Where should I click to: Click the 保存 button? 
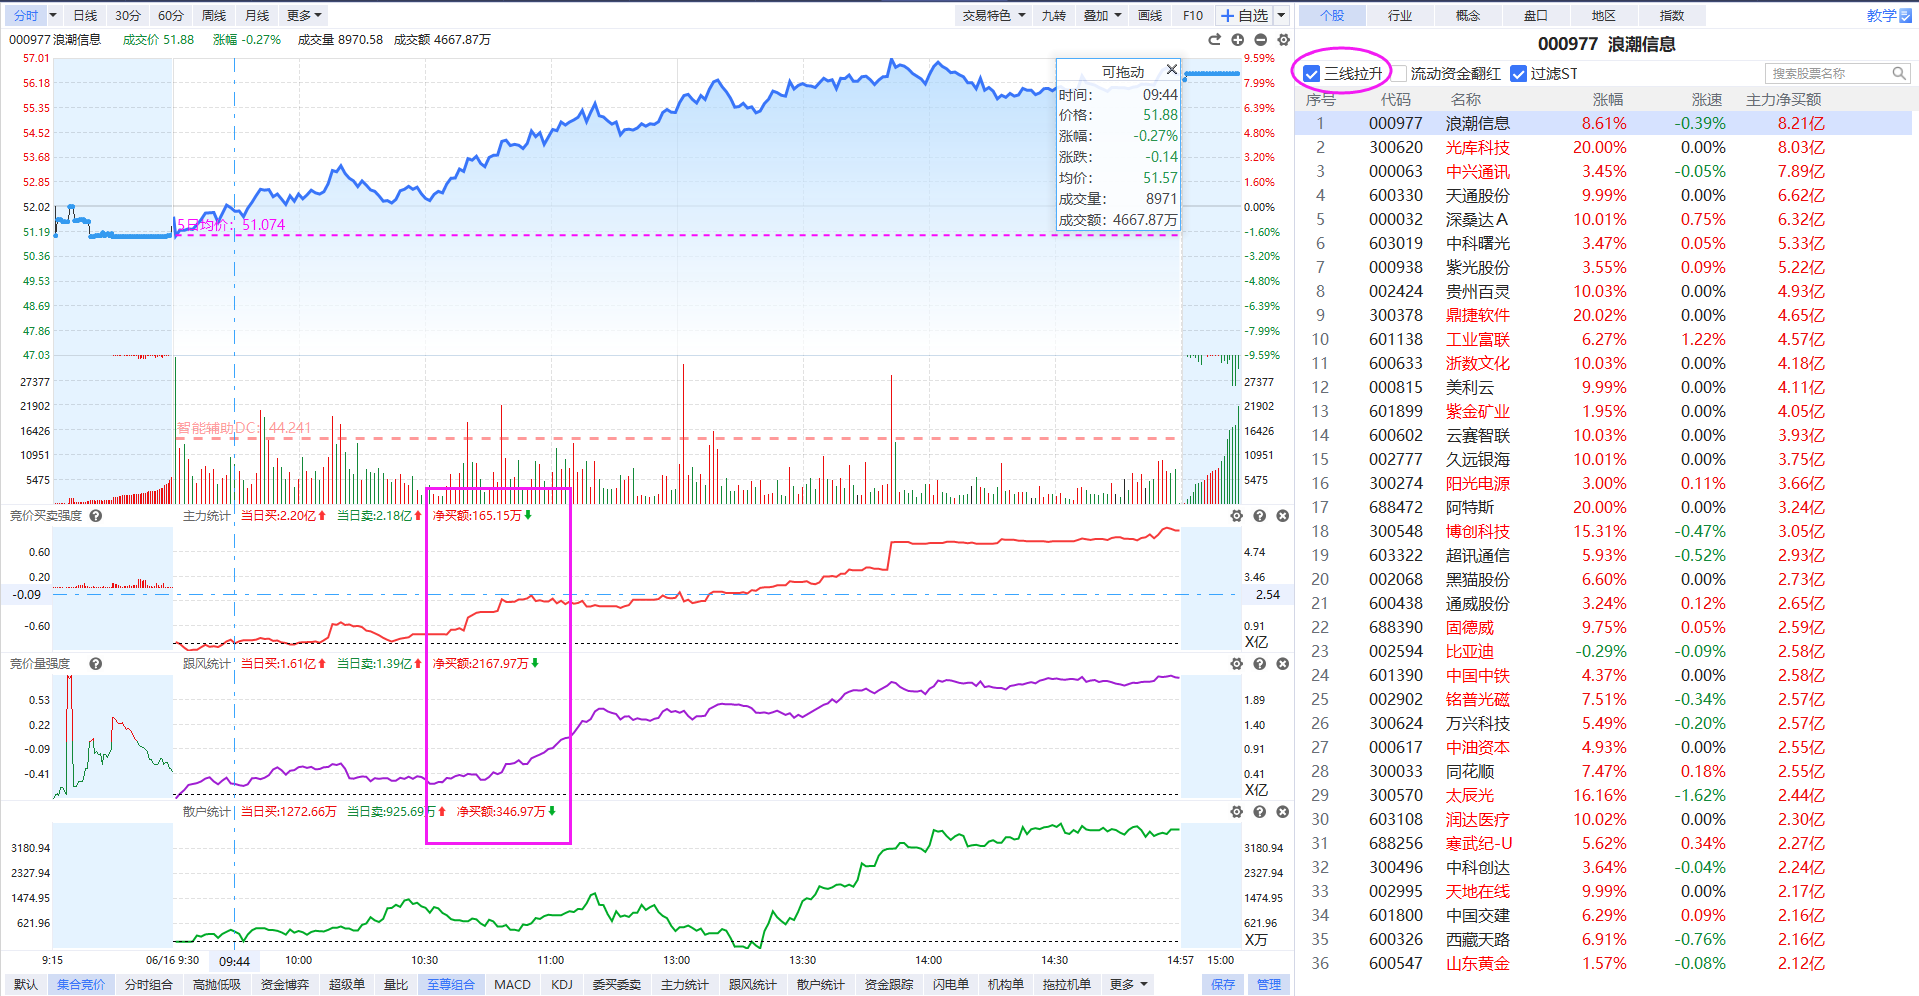click(1223, 985)
